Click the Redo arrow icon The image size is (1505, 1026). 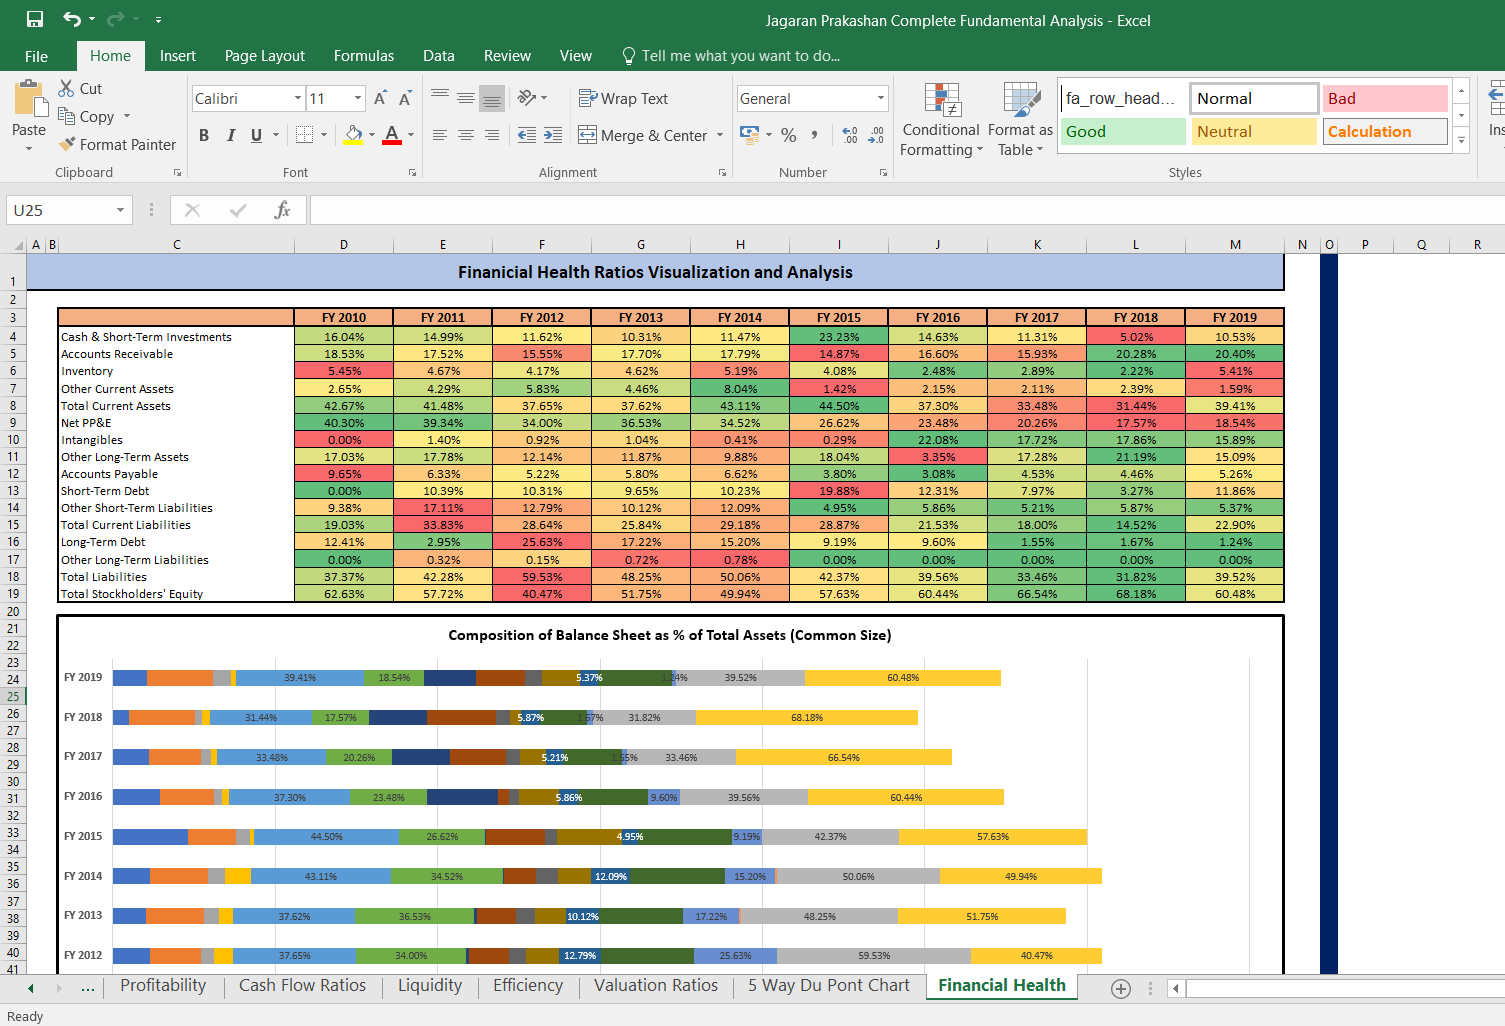(x=115, y=19)
